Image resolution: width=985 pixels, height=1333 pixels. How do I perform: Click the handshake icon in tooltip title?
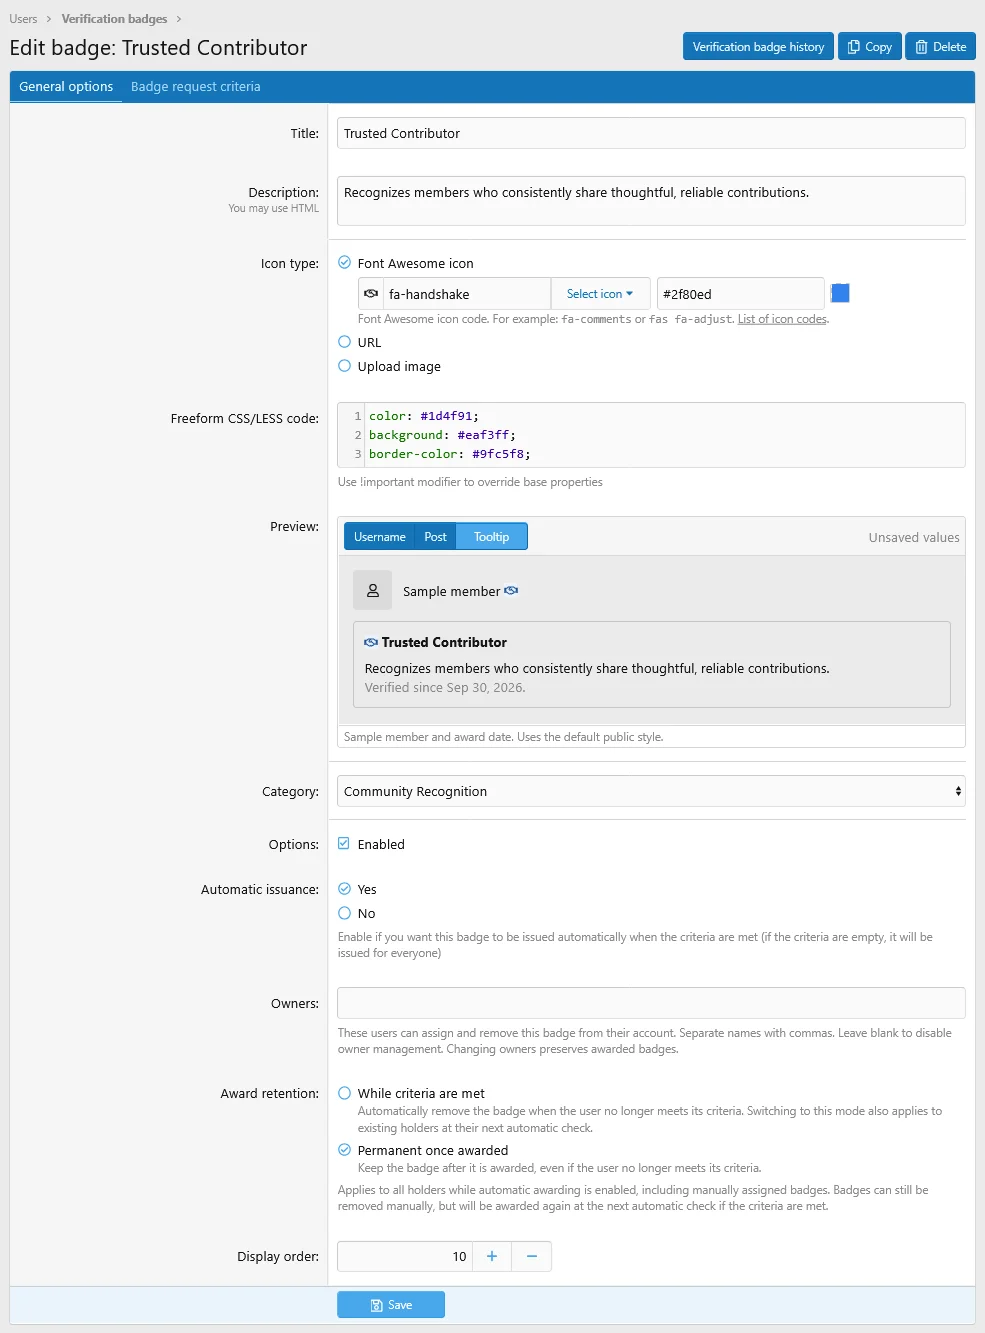point(371,642)
